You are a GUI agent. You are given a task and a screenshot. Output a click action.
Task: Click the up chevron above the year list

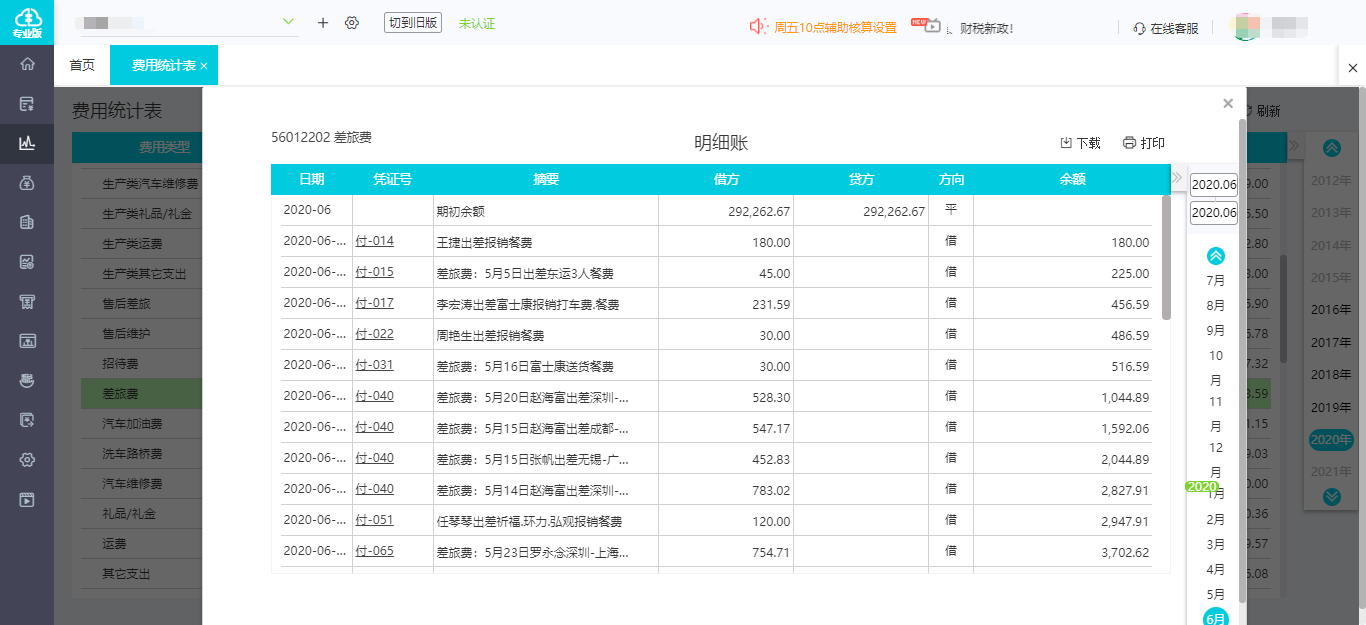point(1331,148)
